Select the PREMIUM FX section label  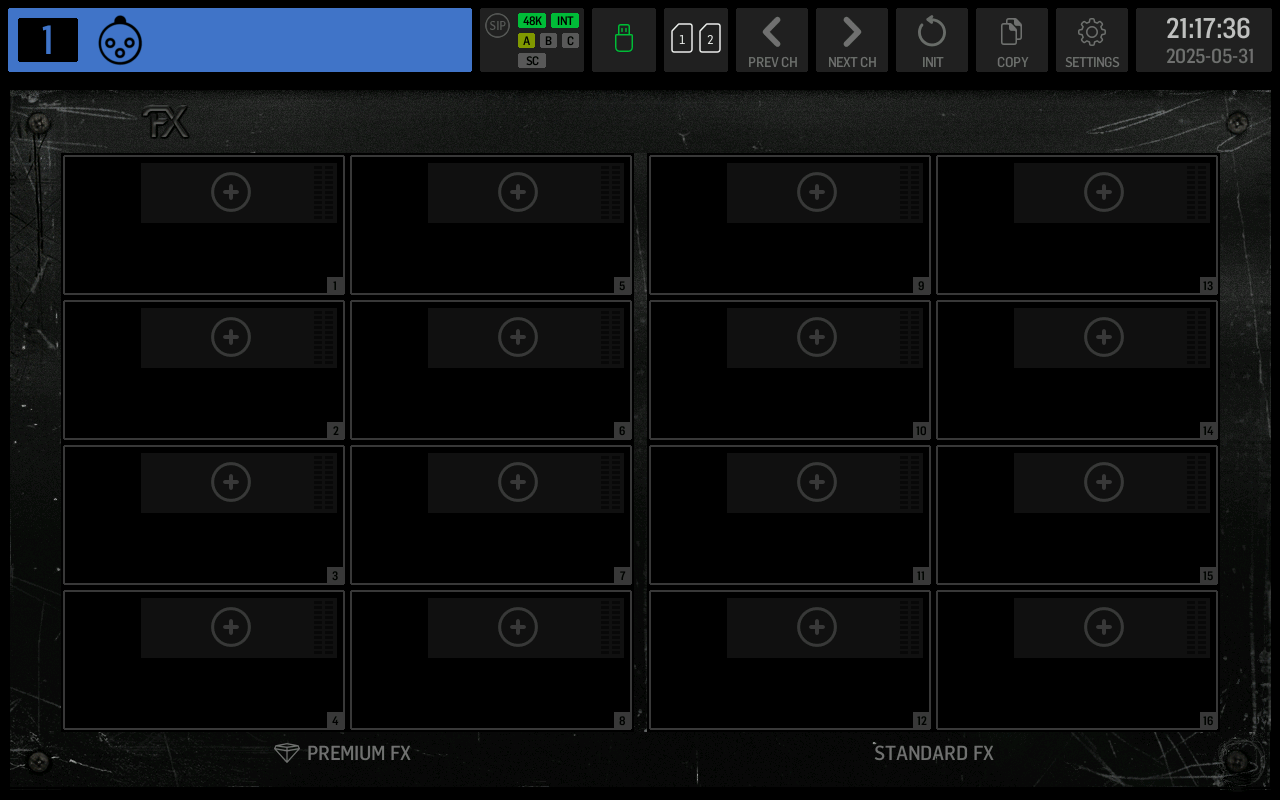343,753
